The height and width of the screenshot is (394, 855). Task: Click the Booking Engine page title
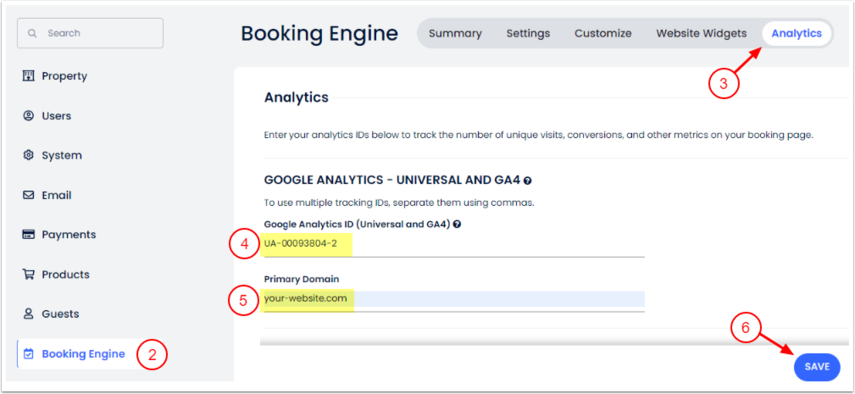coord(320,33)
